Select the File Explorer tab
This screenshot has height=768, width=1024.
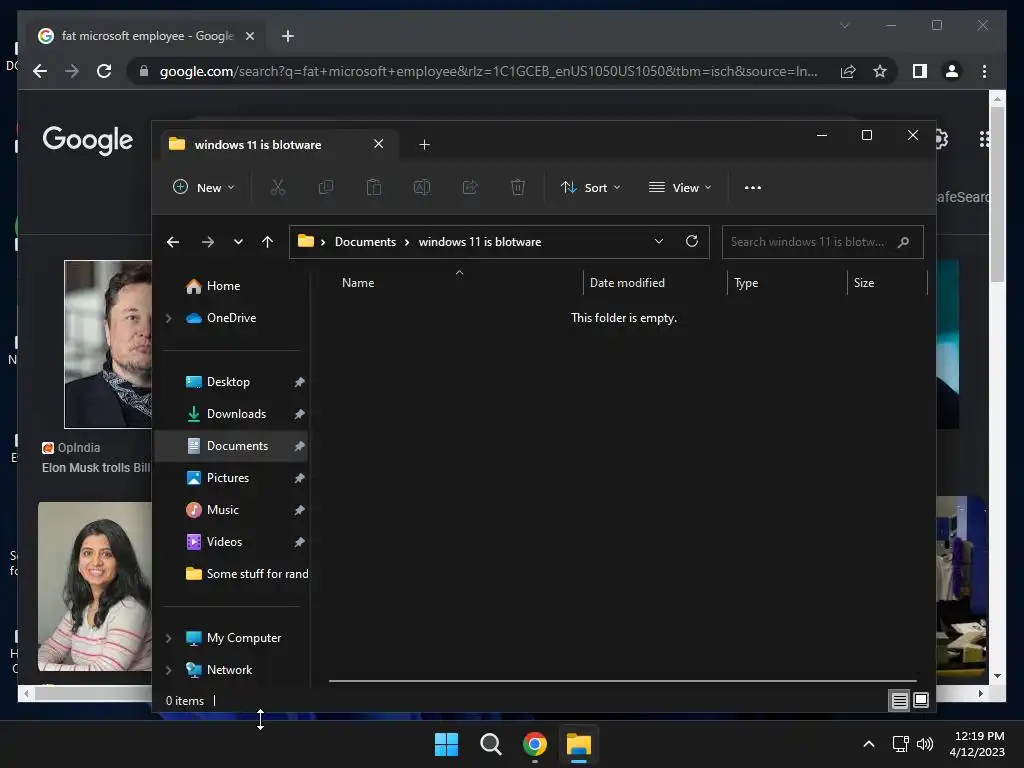[280, 144]
